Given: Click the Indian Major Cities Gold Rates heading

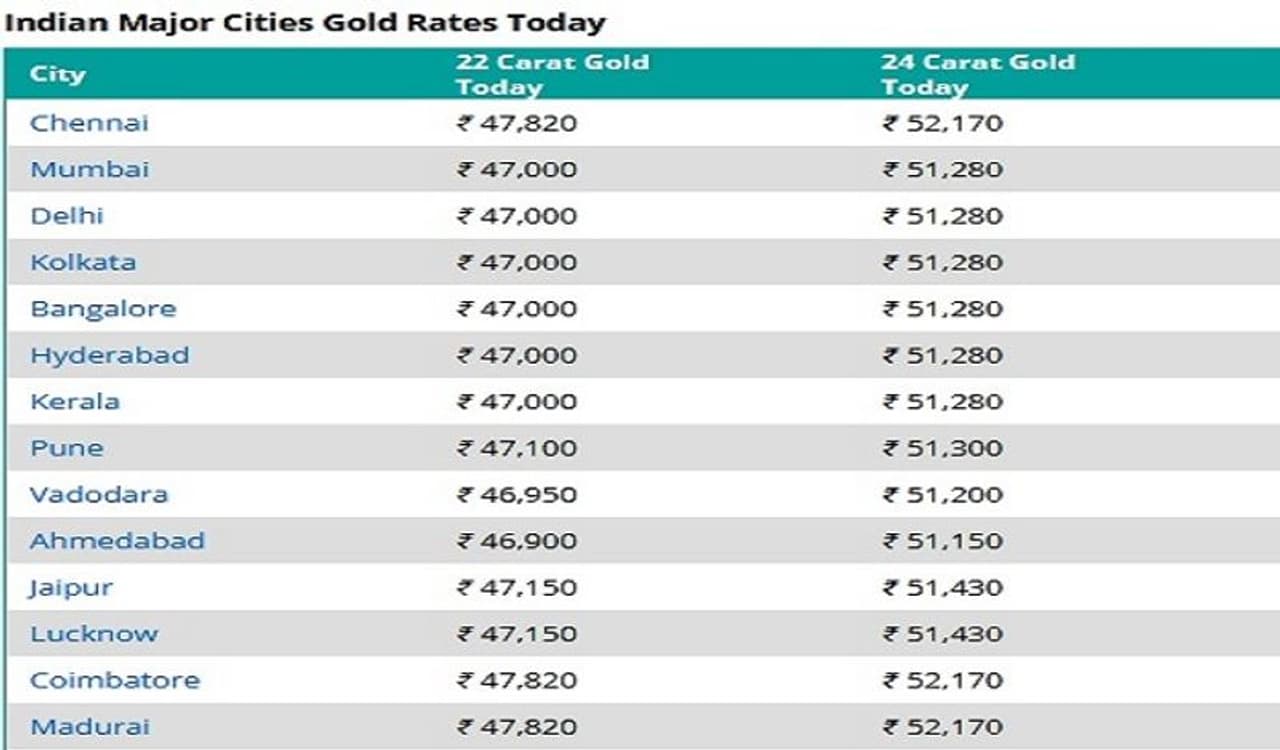Looking at the screenshot, I should (x=305, y=21).
